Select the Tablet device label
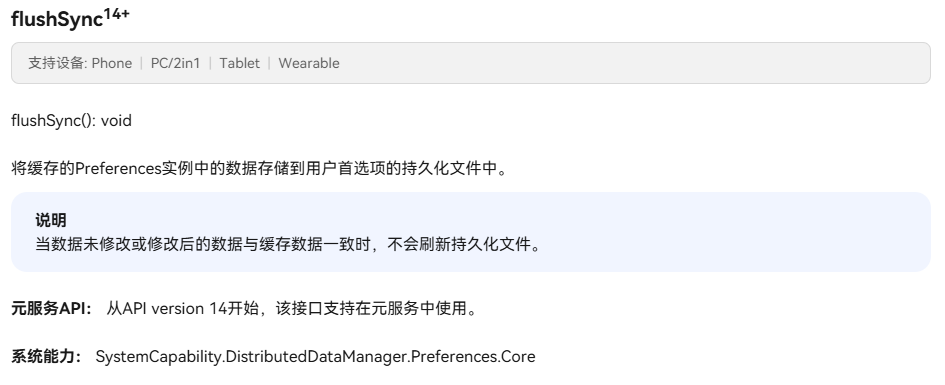 [x=239, y=63]
